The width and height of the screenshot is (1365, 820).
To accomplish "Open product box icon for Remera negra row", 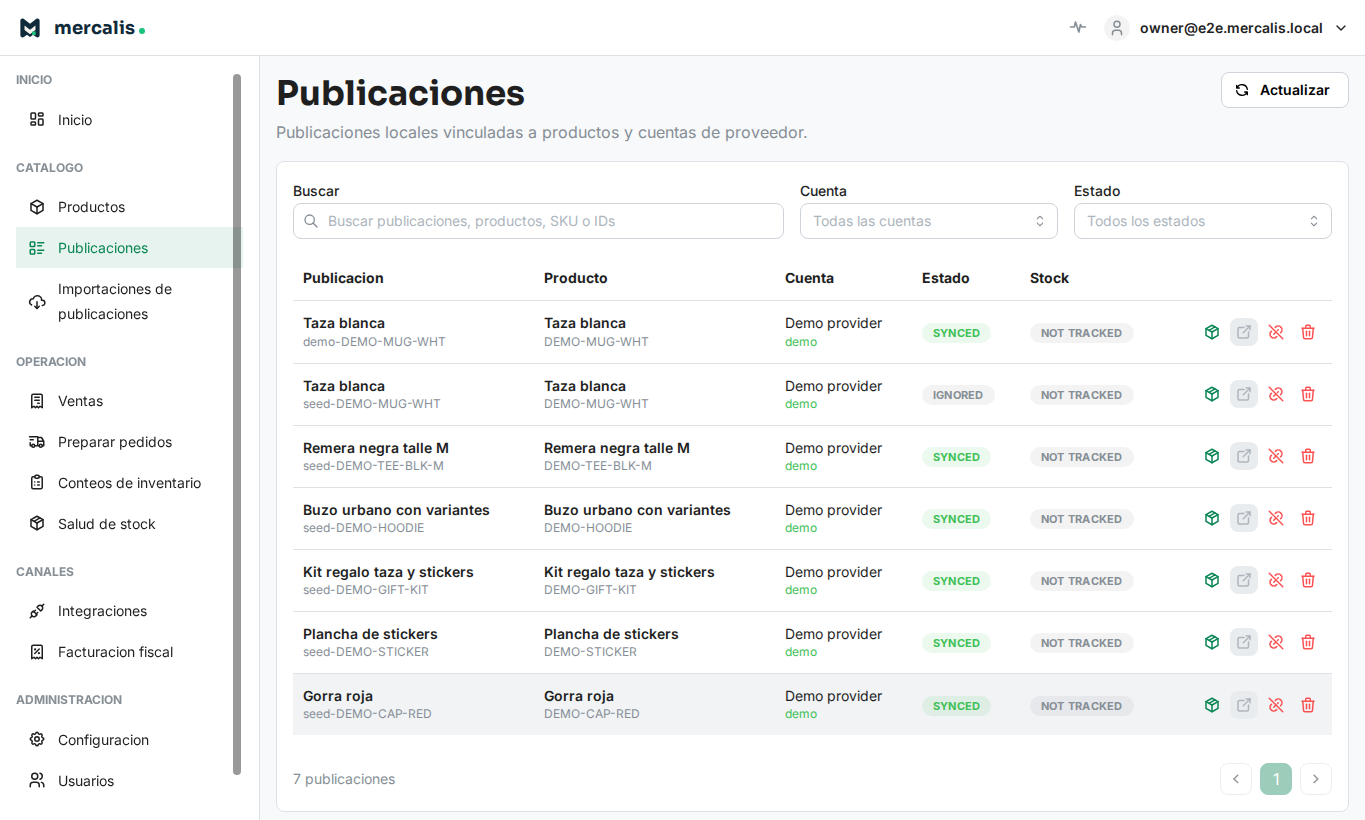I will (x=1212, y=456).
